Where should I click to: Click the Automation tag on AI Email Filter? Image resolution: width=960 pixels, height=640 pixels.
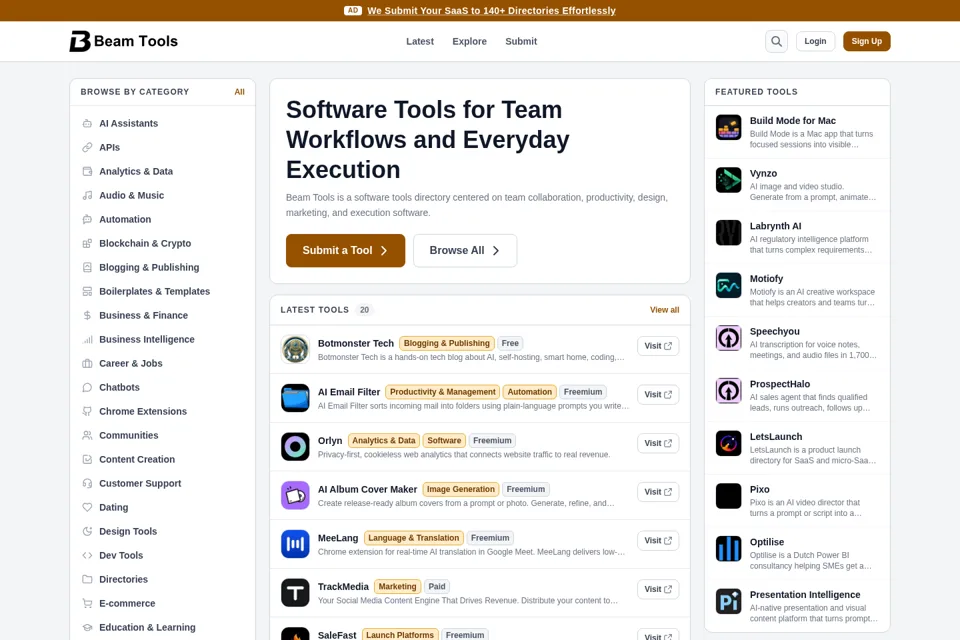tap(530, 392)
